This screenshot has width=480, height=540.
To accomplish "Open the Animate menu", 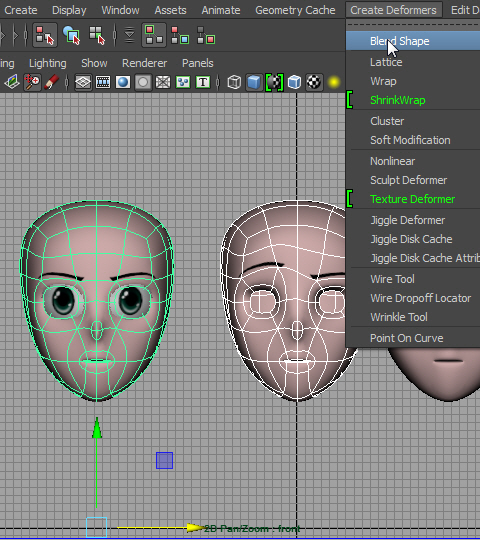I will point(221,10).
